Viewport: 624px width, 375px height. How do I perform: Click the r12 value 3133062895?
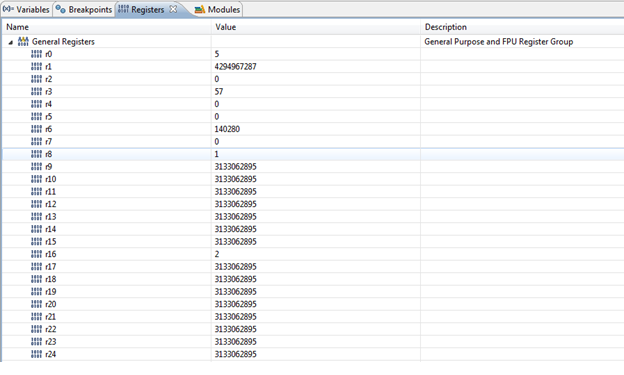[236, 204]
